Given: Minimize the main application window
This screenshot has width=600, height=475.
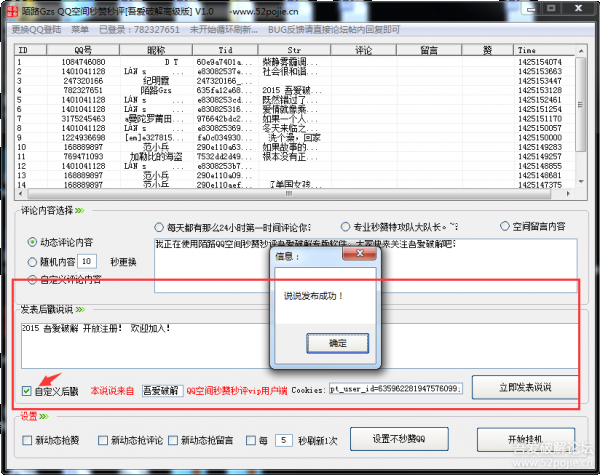Looking at the screenshot, I should tap(531, 9).
